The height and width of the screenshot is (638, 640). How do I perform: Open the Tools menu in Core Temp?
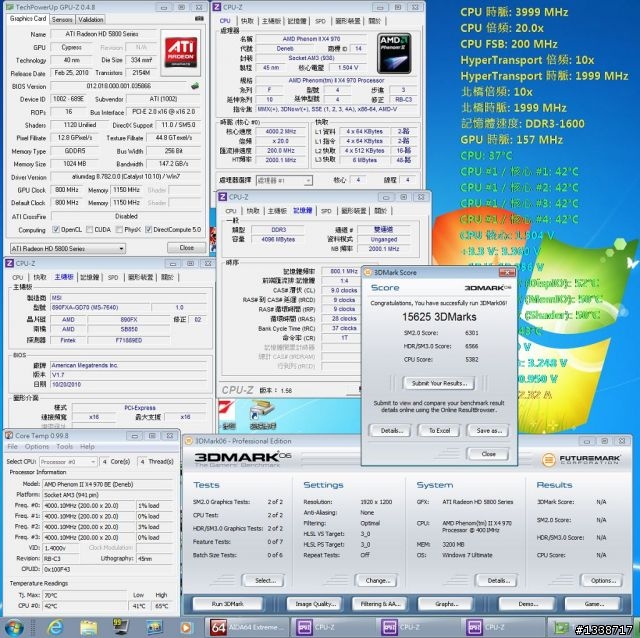point(64,446)
